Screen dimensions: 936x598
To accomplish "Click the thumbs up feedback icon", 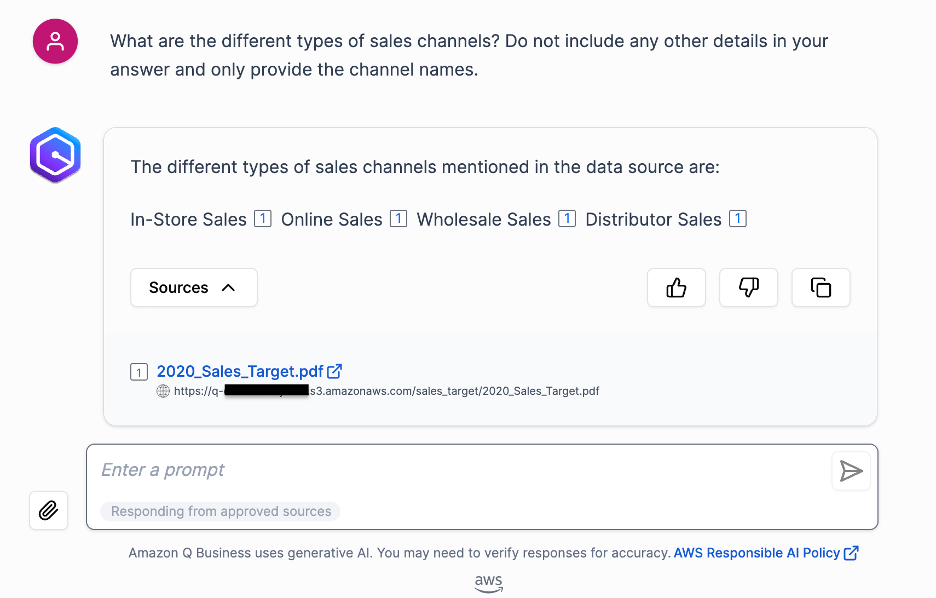I will coord(676,288).
